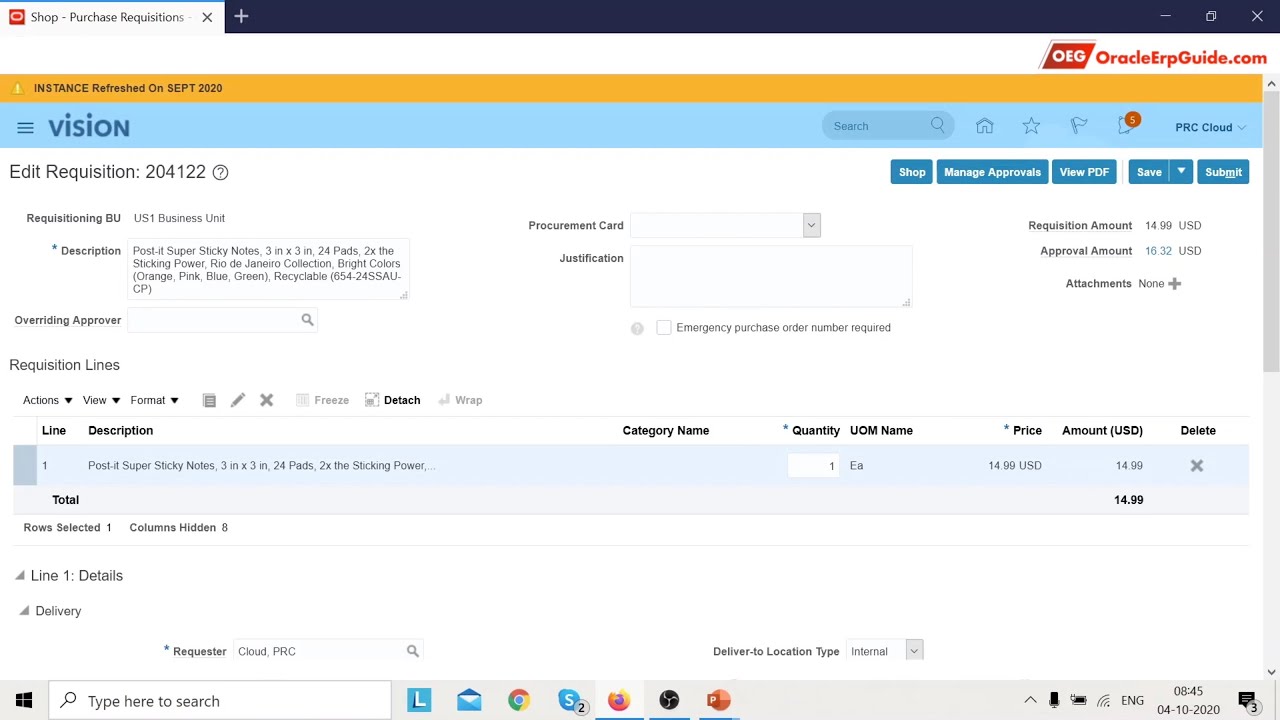Click the Windows Start button
The width and height of the screenshot is (1280, 720).
coord(24,700)
